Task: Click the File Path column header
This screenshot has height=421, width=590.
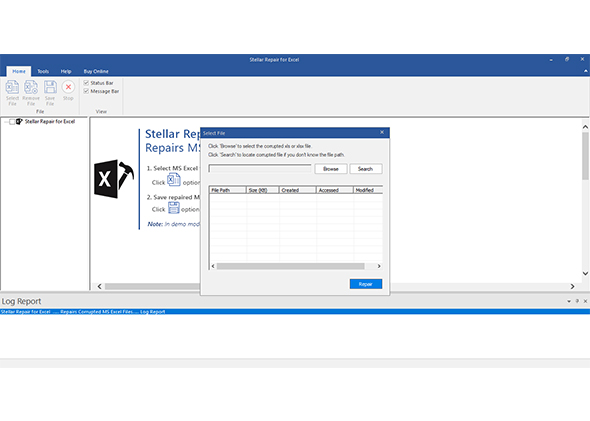Action: 228,190
